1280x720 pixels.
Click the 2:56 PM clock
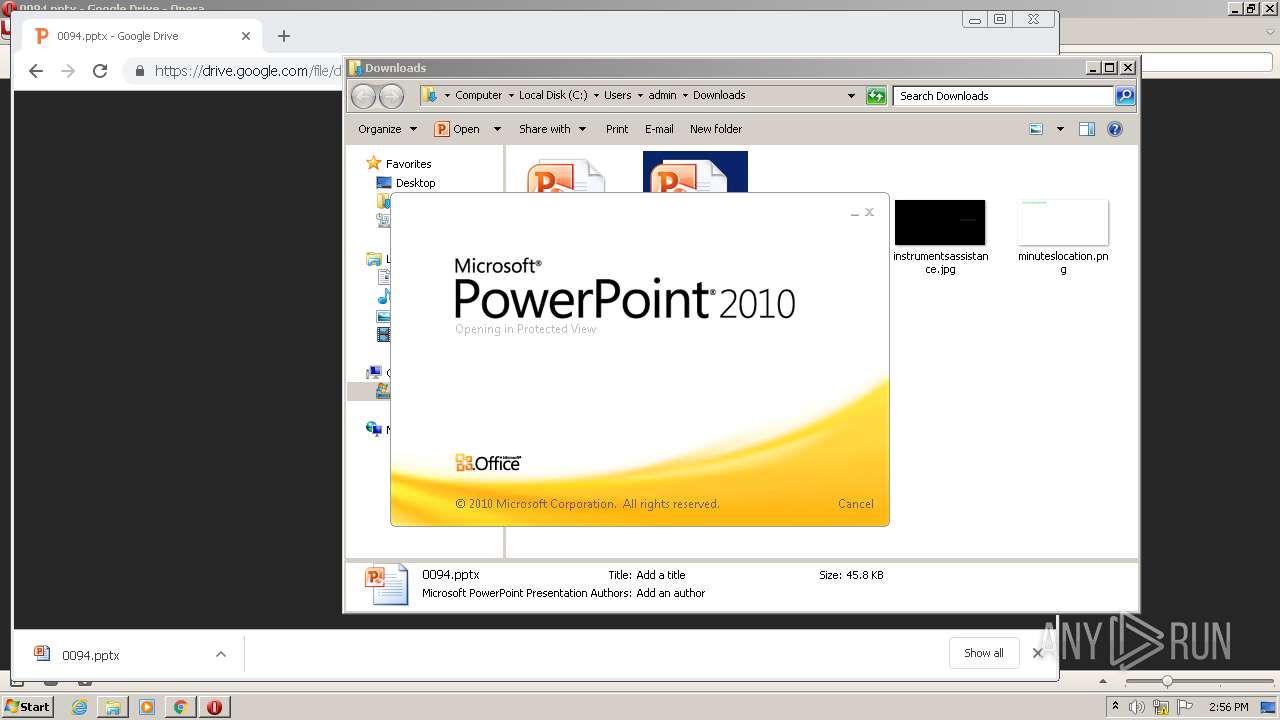click(x=1229, y=707)
